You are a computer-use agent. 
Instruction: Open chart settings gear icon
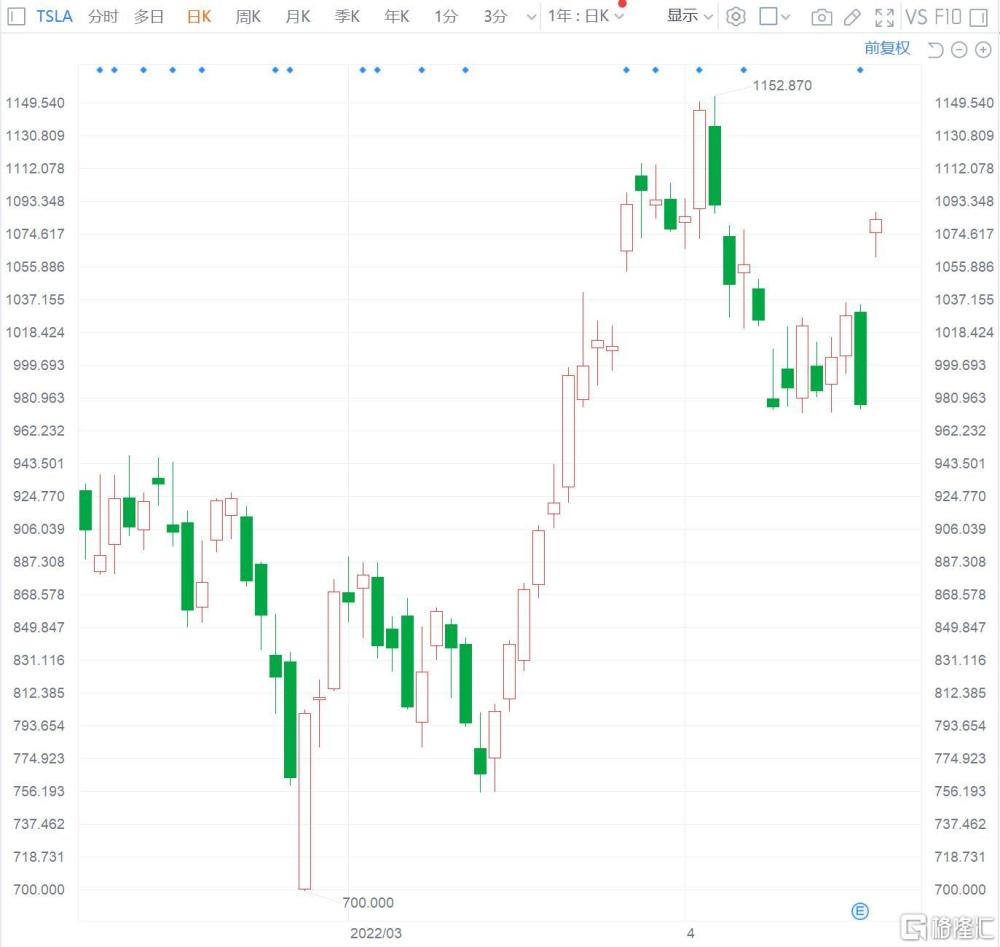coord(736,17)
